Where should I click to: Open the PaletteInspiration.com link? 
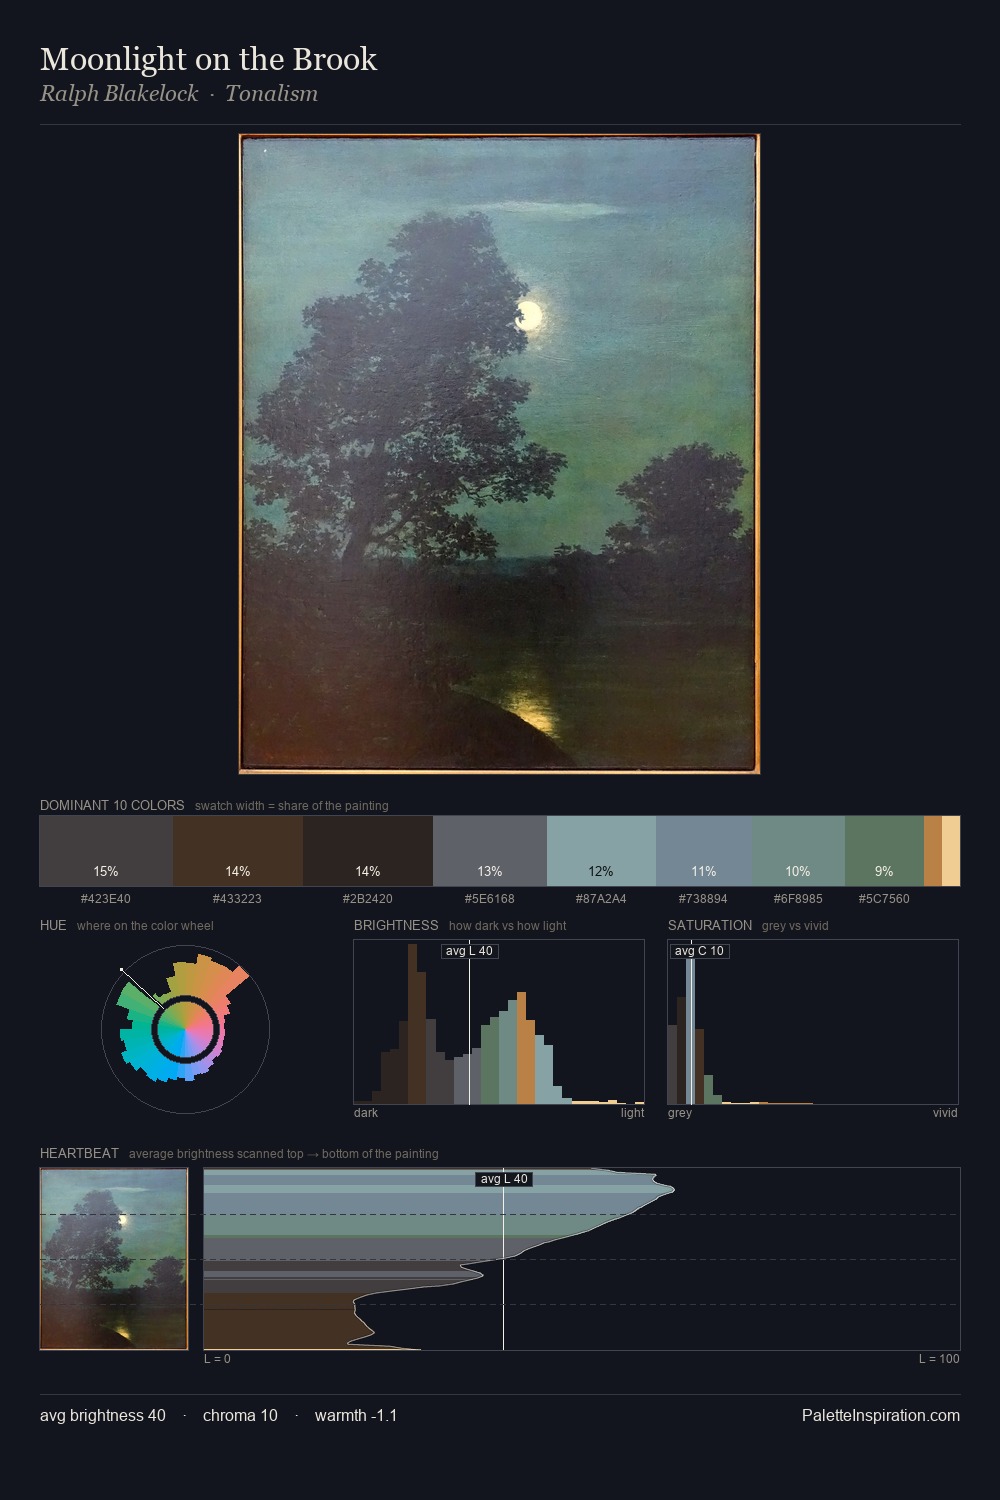click(881, 1415)
